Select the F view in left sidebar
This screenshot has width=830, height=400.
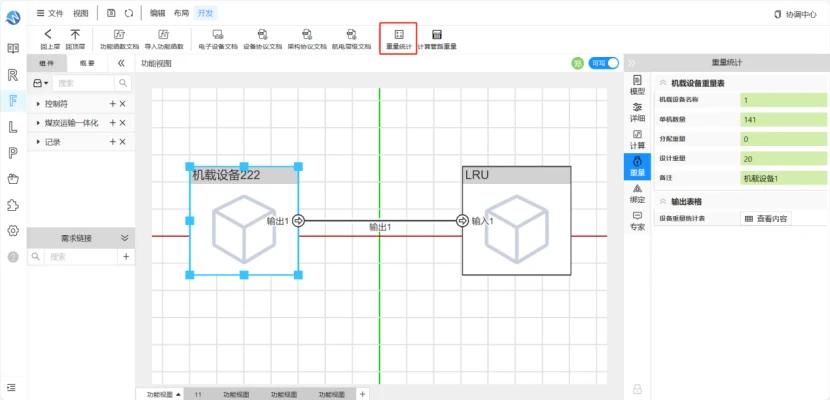tap(13, 101)
